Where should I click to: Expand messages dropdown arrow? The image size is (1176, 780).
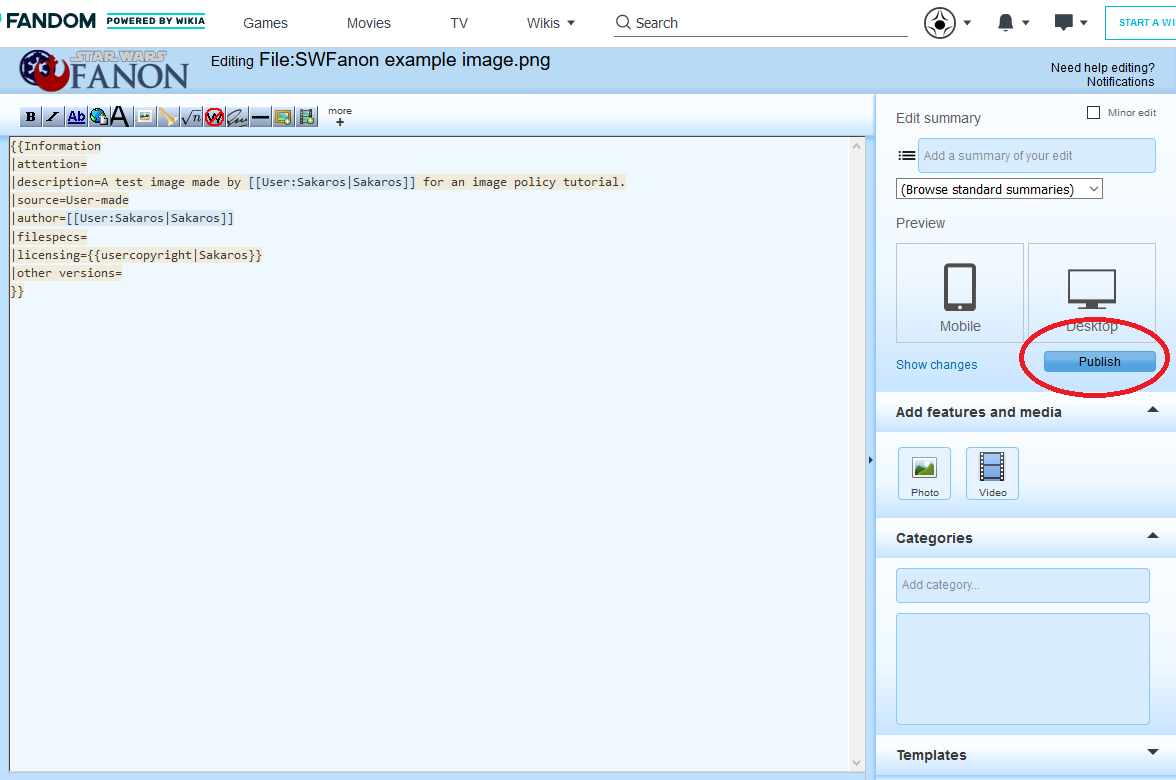[x=1084, y=22]
